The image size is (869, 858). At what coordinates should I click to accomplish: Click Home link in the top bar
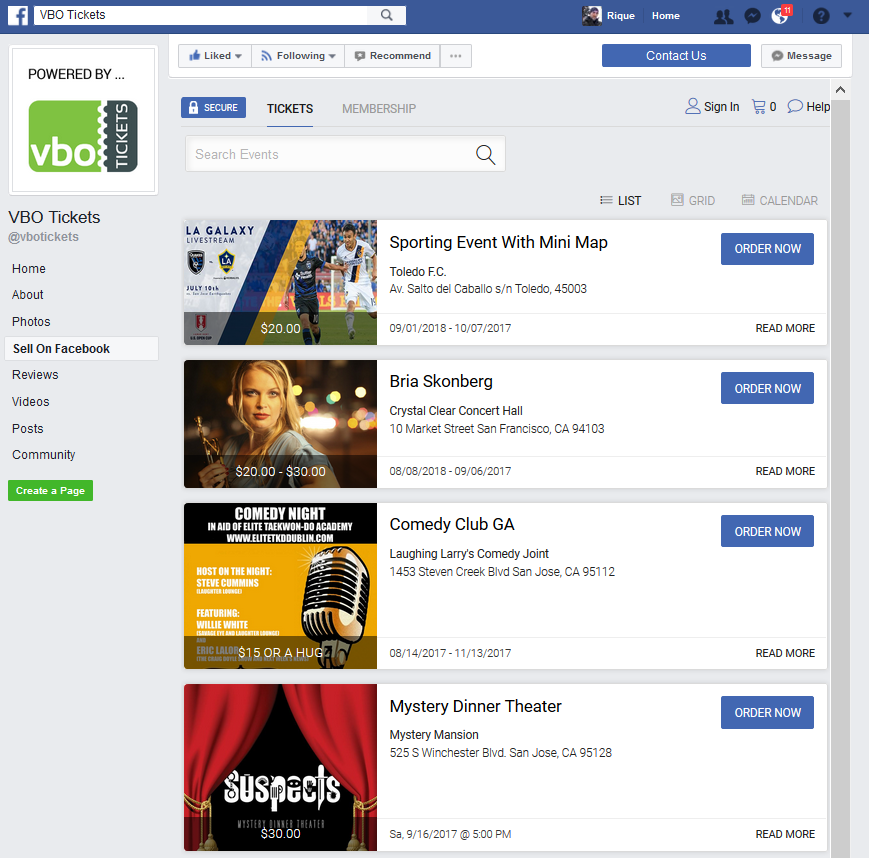tap(665, 16)
